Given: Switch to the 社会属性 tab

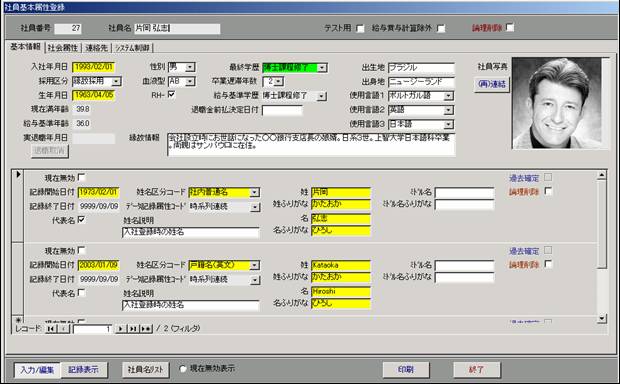Looking at the screenshot, I should (62, 48).
